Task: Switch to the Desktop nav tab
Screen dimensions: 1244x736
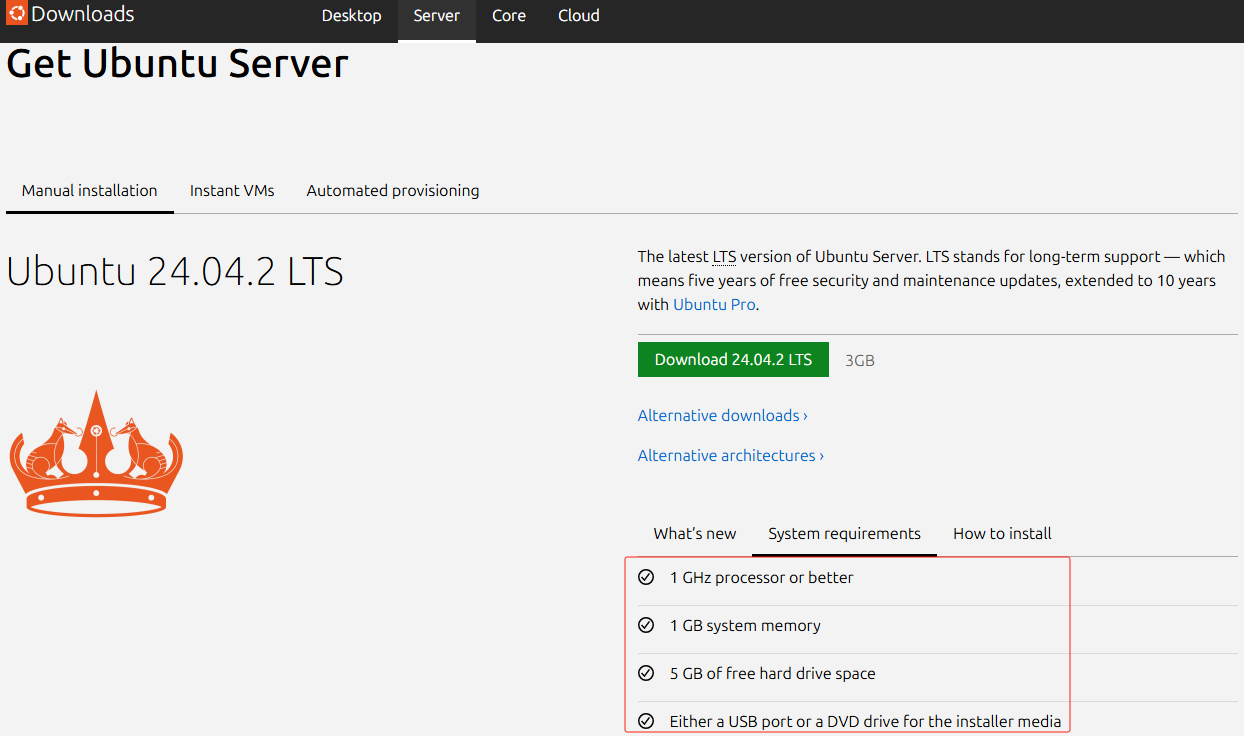Action: [x=352, y=16]
